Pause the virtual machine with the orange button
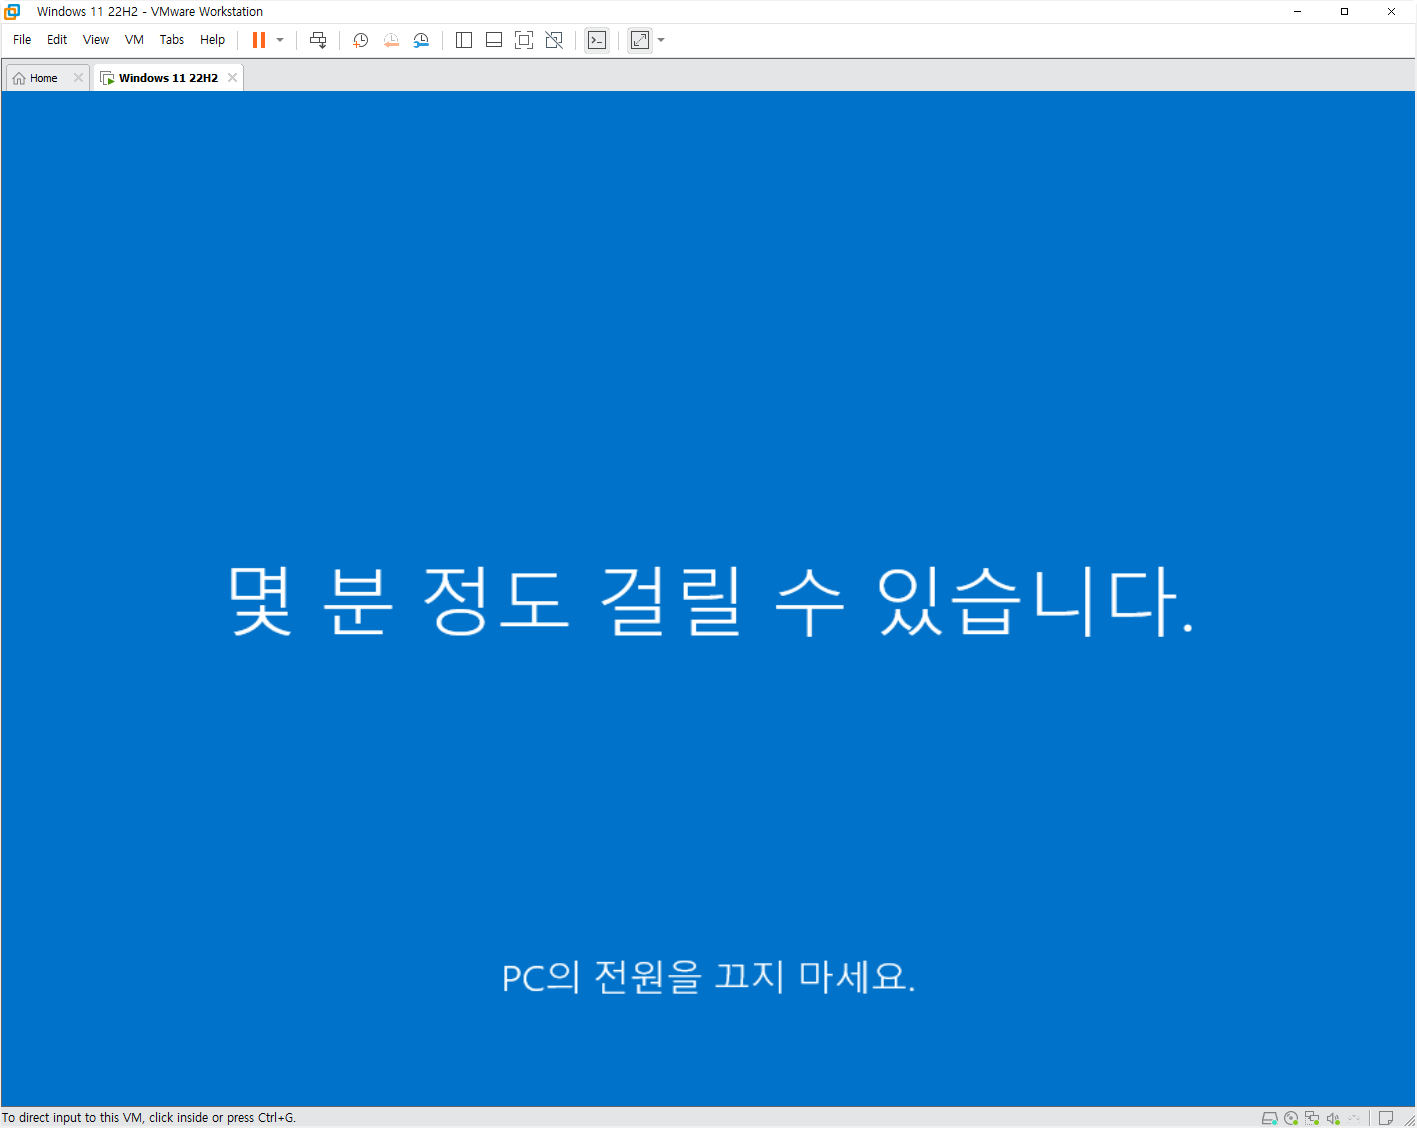 (259, 40)
